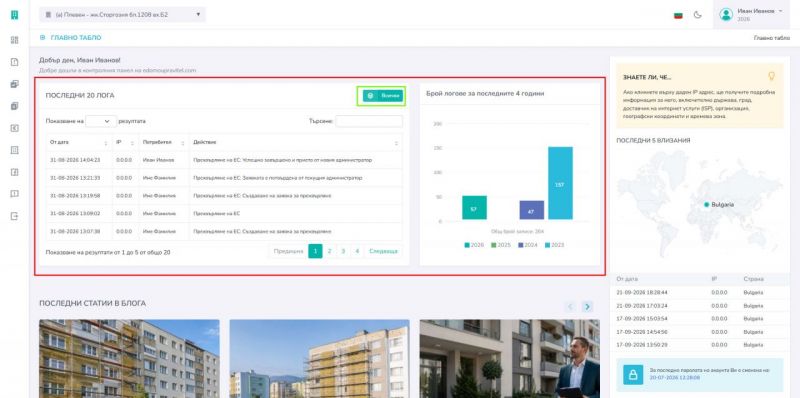Screen dimensions: 800x398
Task: Open the logout icon in the sidebar
Action: point(14,216)
